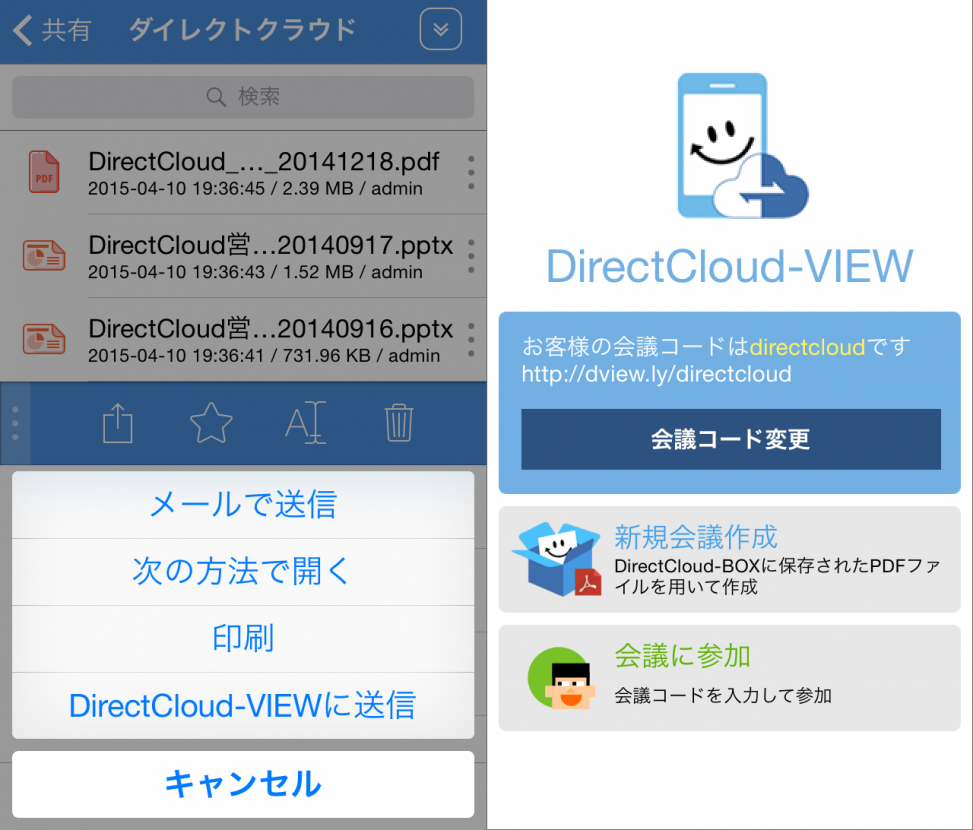The image size is (973, 830).
Task: Tap the star favorite icon
Action: point(211,424)
